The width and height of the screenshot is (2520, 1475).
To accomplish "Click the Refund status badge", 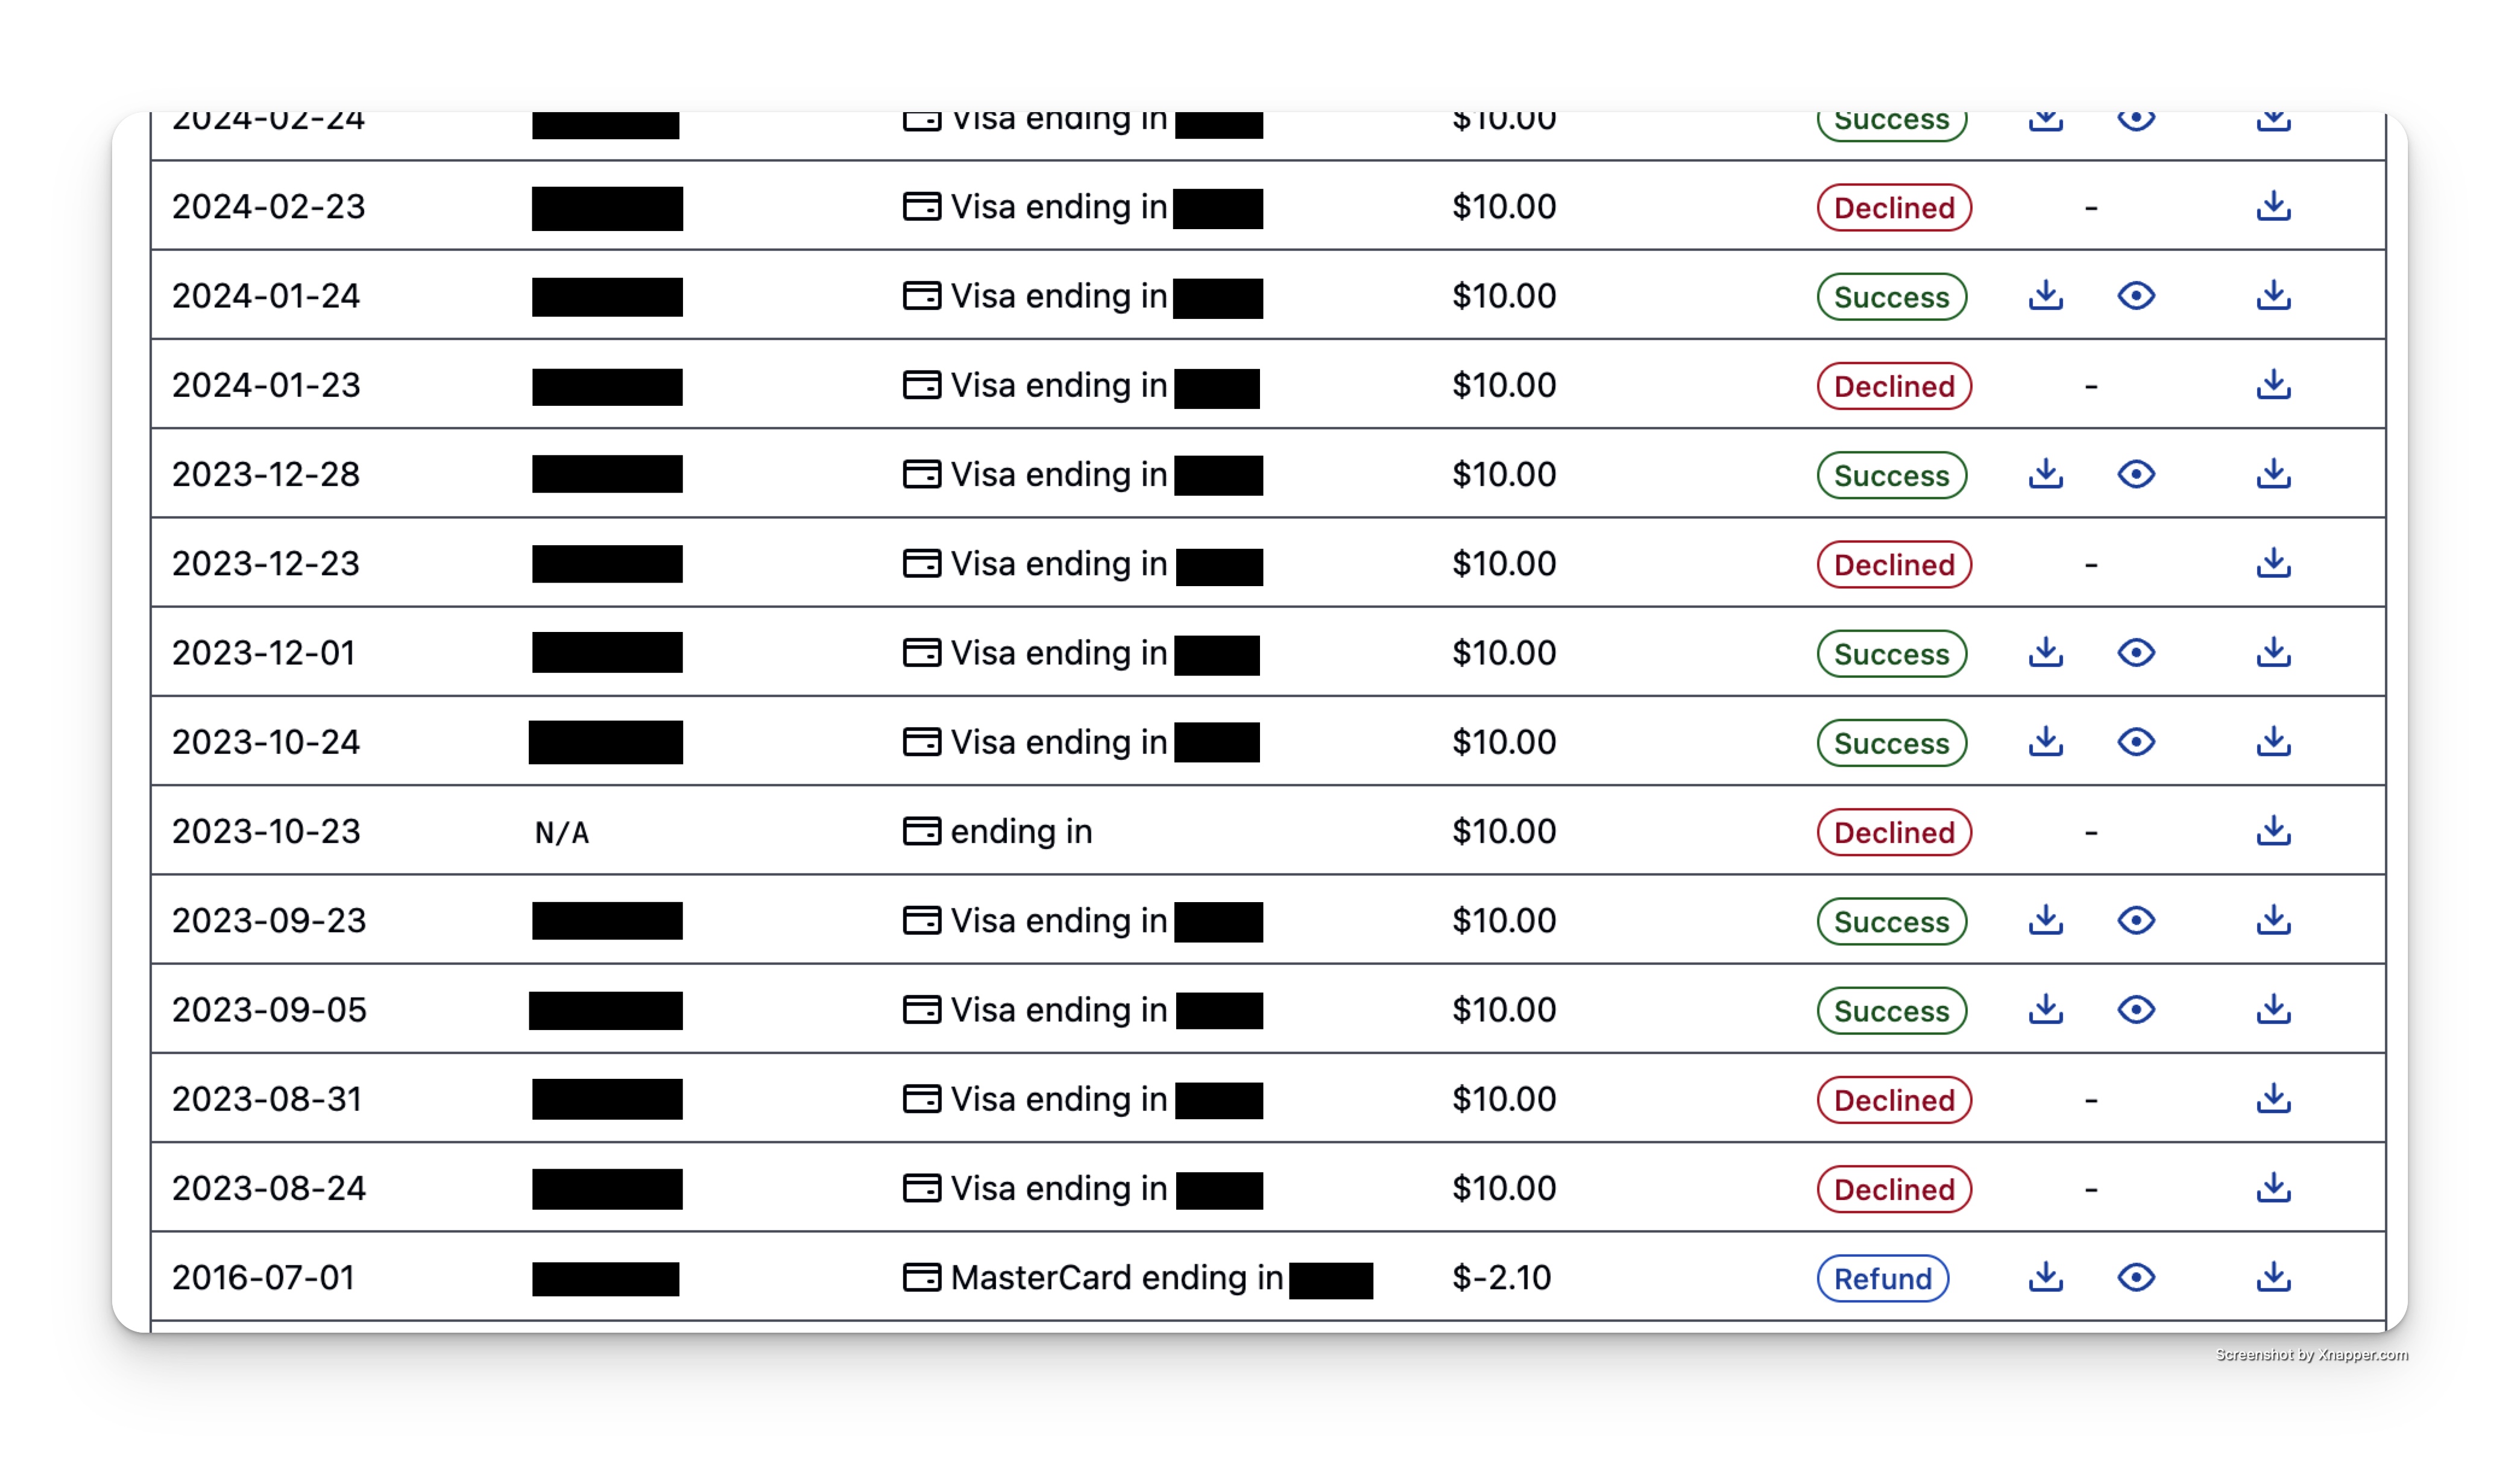I will (1882, 1279).
